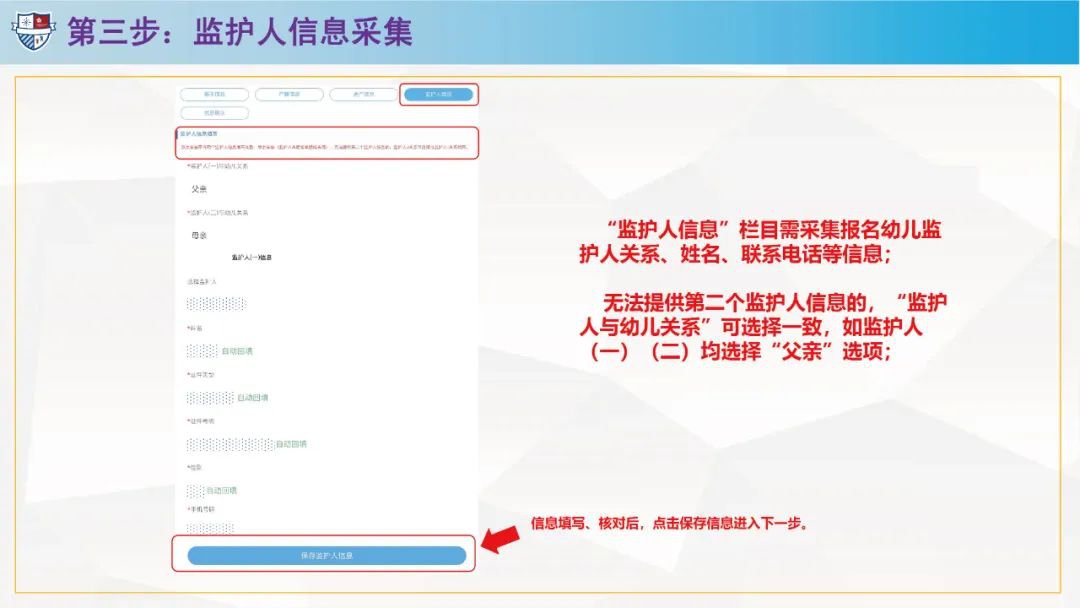This screenshot has height=608, width=1080.
Task: Select the highlighted 监护人信息 tab
Action: pos(438,94)
